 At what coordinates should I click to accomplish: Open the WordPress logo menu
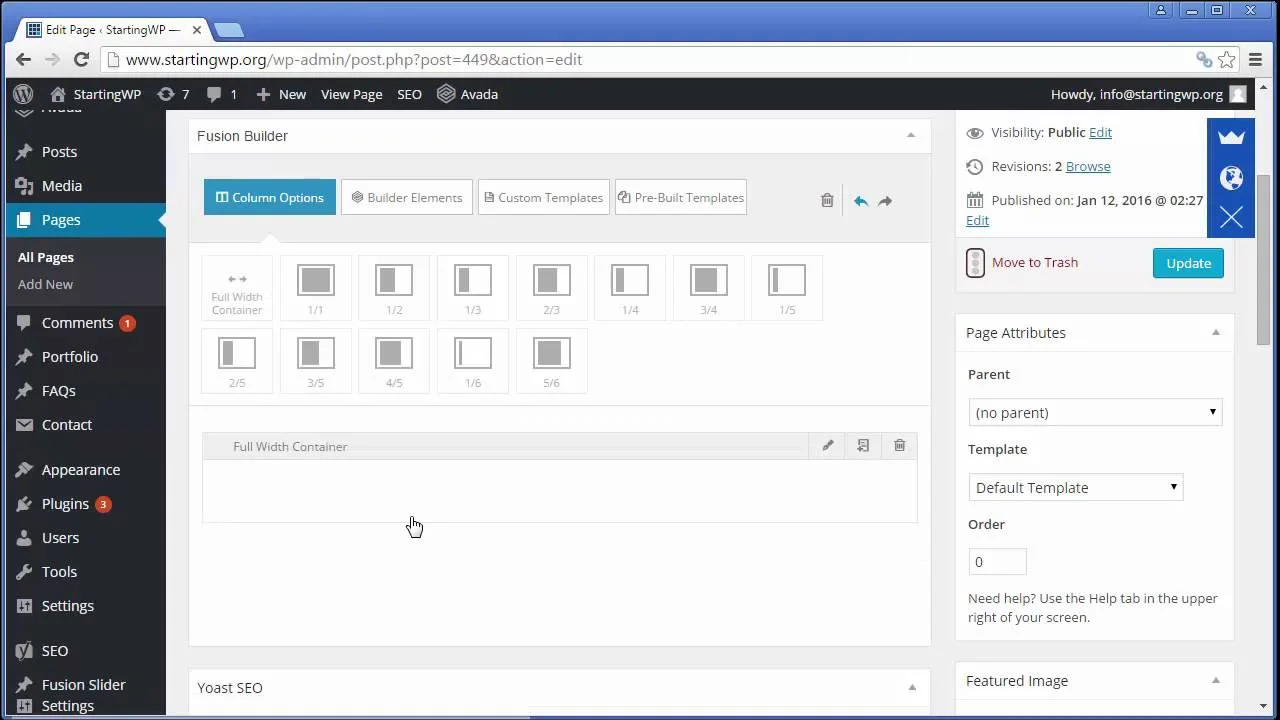coord(23,94)
